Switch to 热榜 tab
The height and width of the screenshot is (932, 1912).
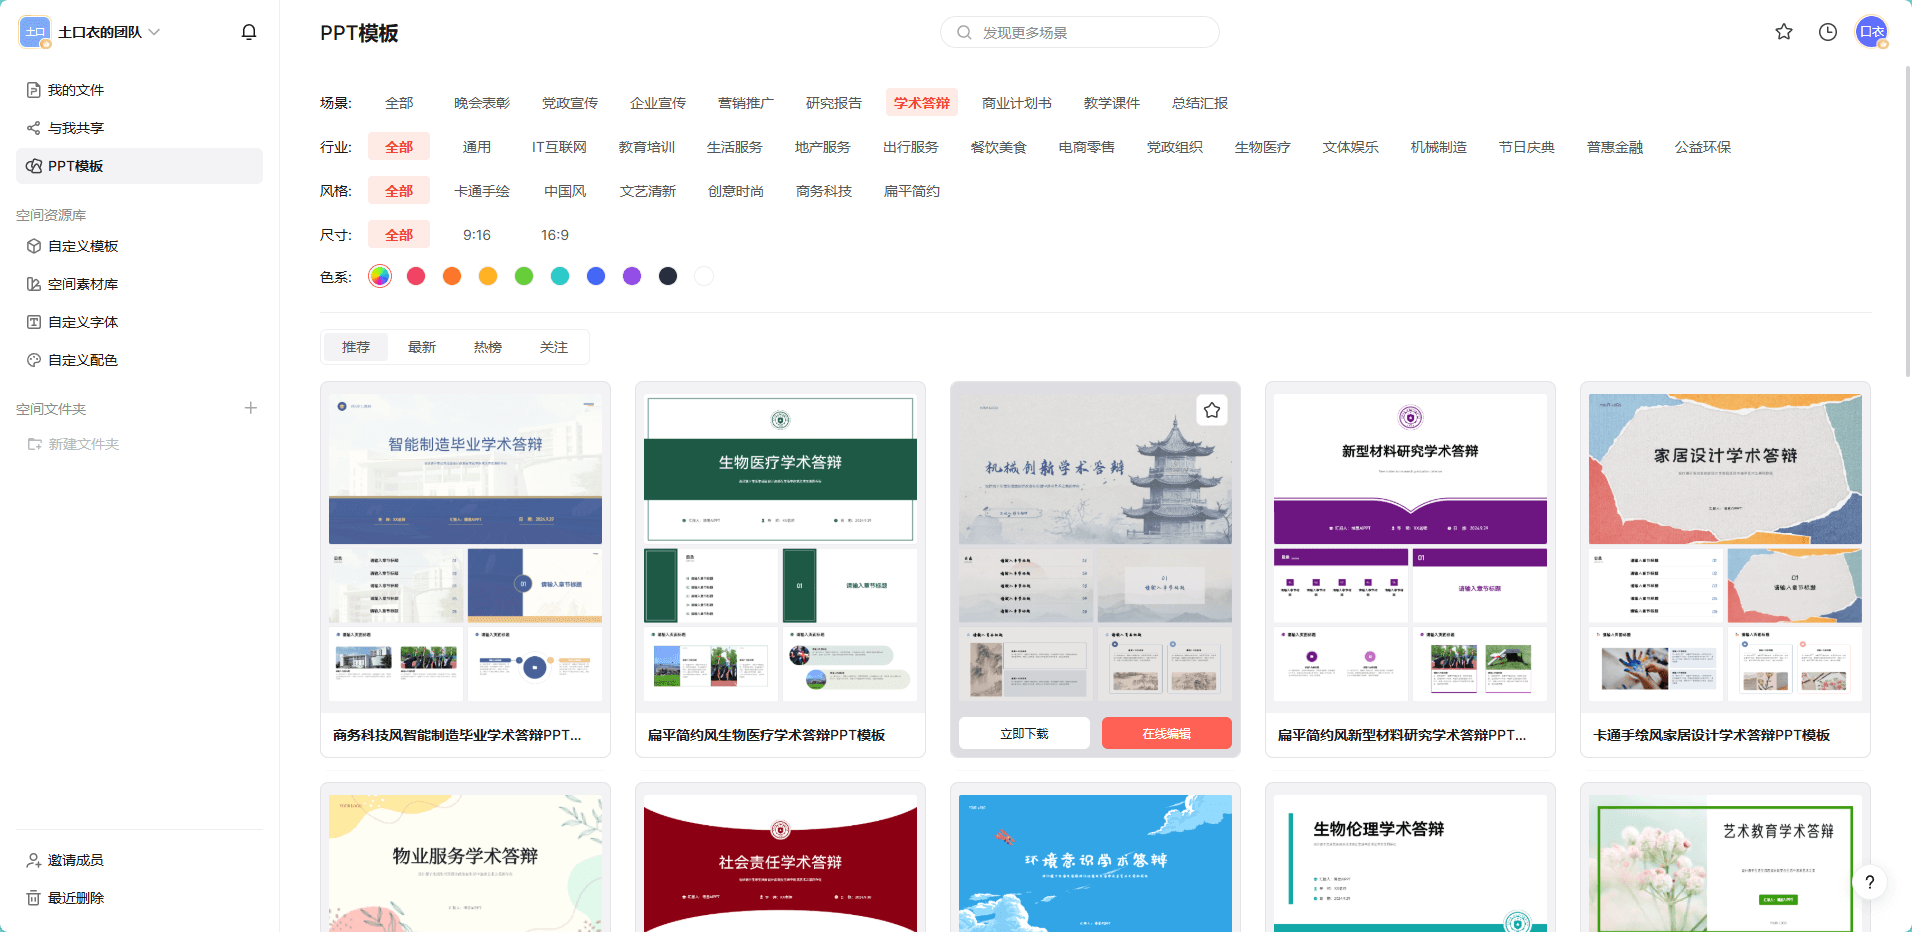tap(488, 347)
